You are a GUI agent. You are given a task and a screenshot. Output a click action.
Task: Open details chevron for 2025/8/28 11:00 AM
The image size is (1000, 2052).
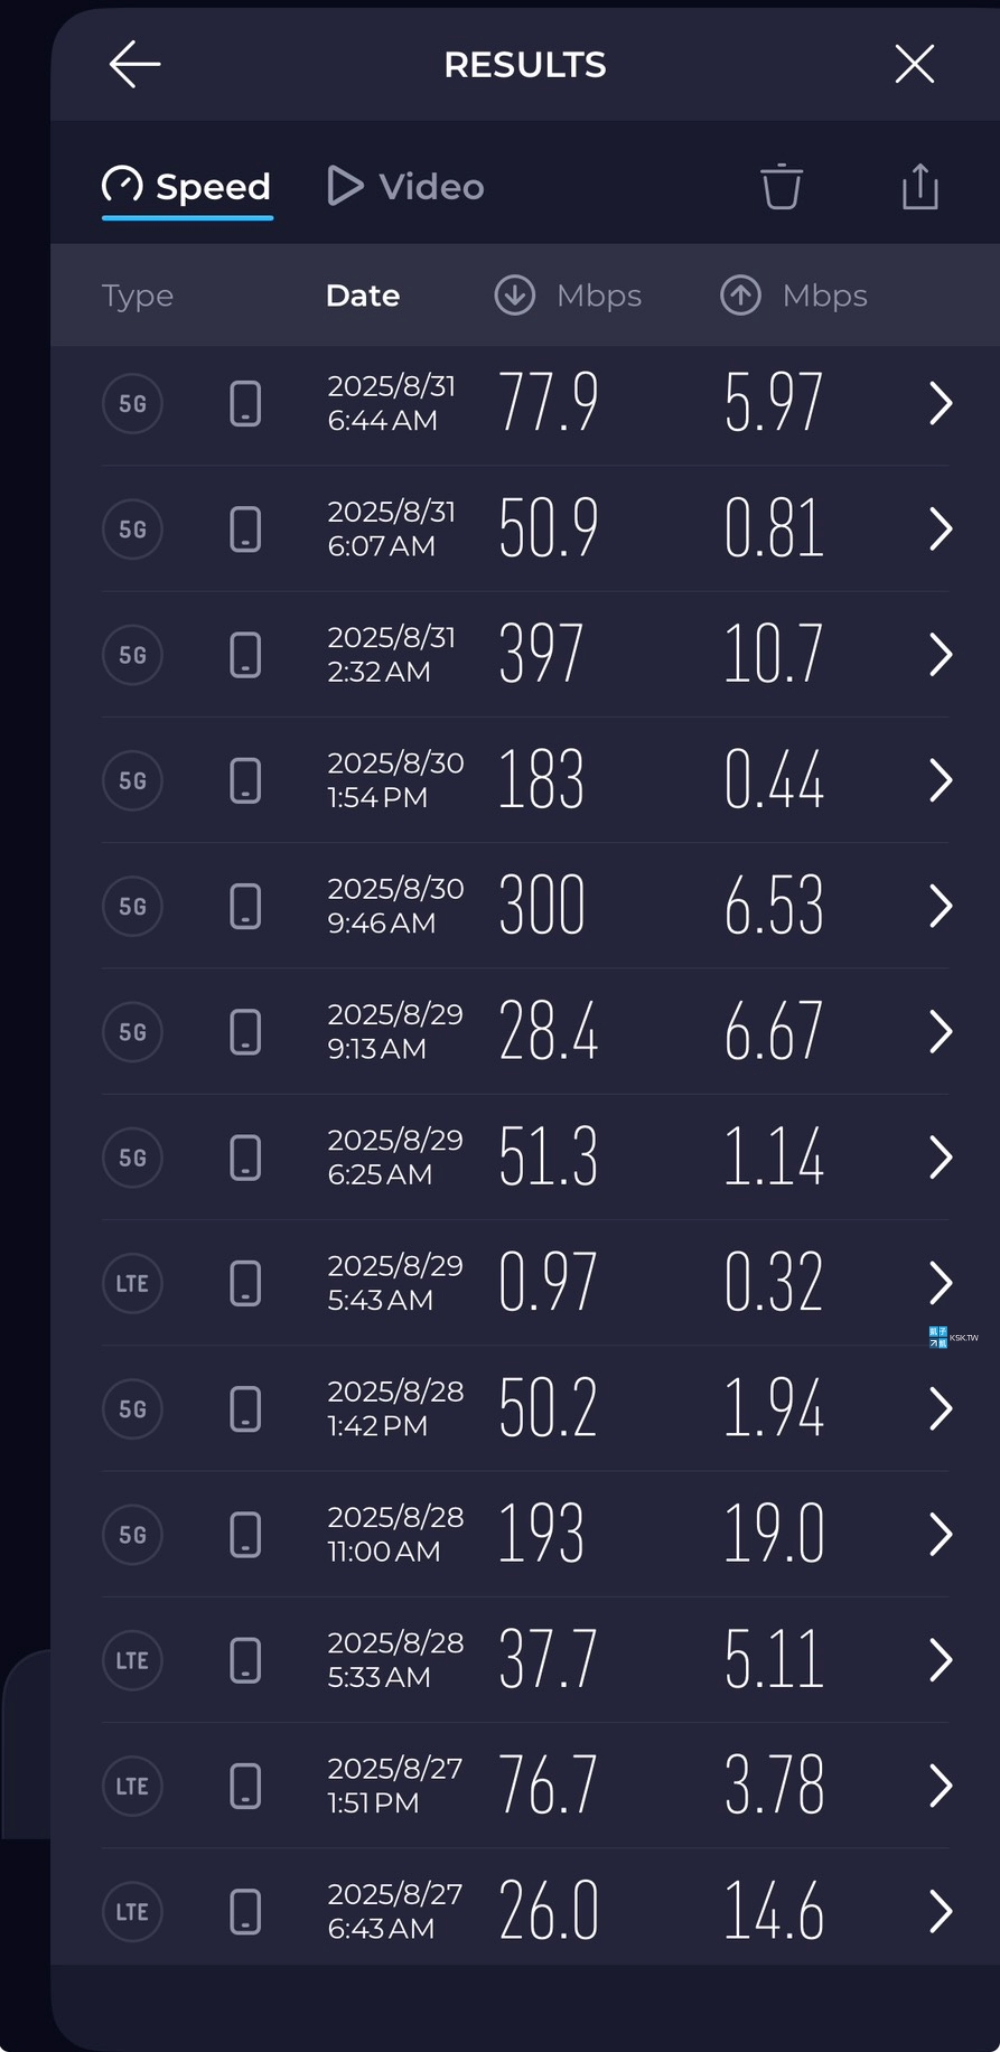point(940,1534)
